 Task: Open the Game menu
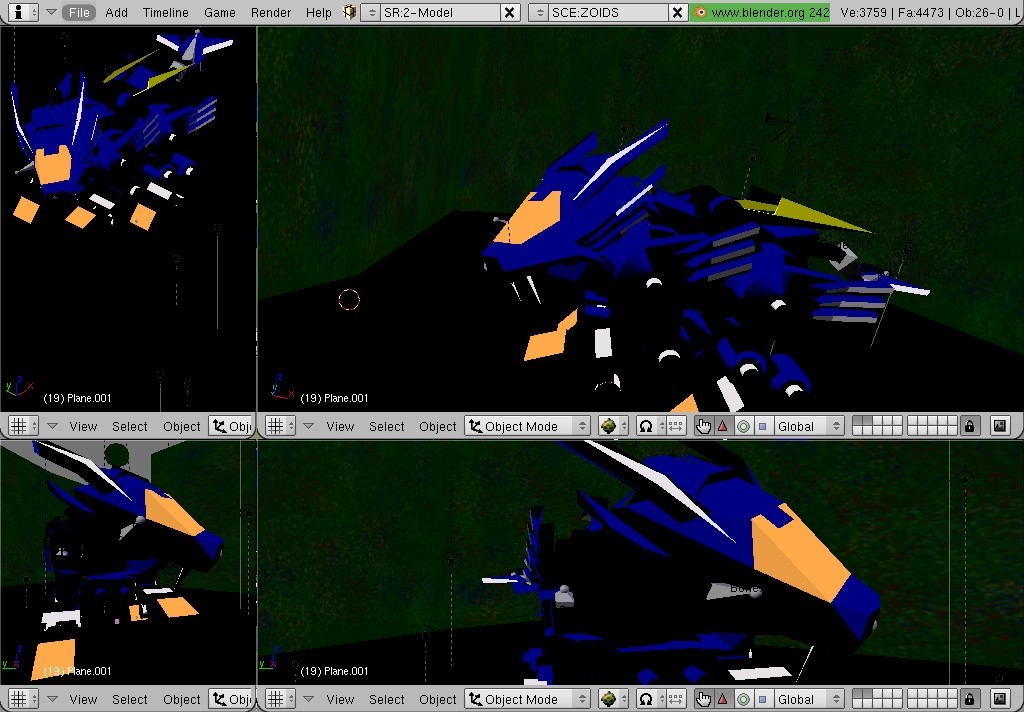pos(219,12)
